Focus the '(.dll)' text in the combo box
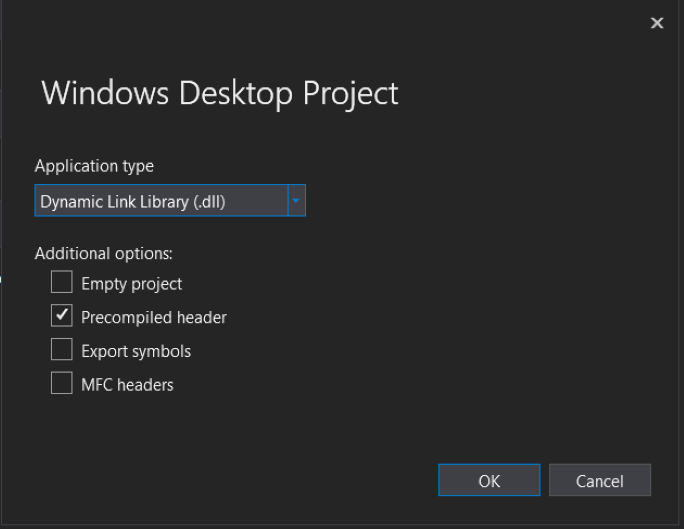The width and height of the screenshot is (684, 529). 209,202
